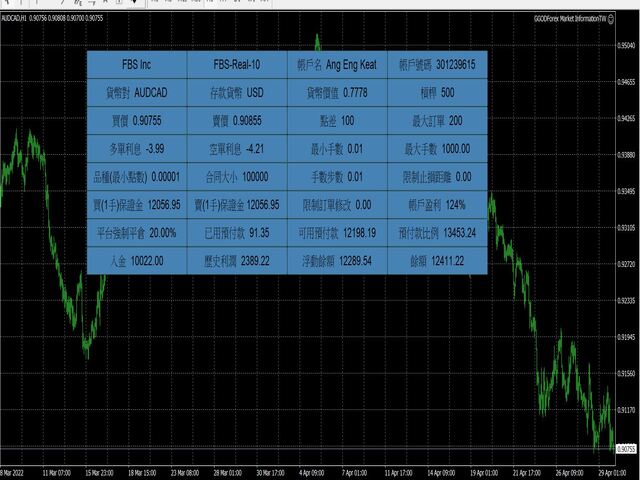This screenshot has width=640, height=480.
Task: Click the 0.95040 price axis label
Action: pyautogui.click(x=626, y=46)
